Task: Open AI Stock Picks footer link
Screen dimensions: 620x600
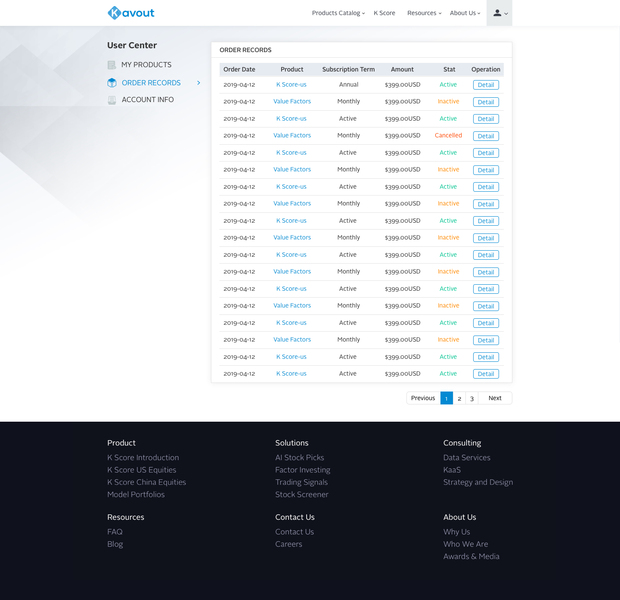Action: coord(300,458)
